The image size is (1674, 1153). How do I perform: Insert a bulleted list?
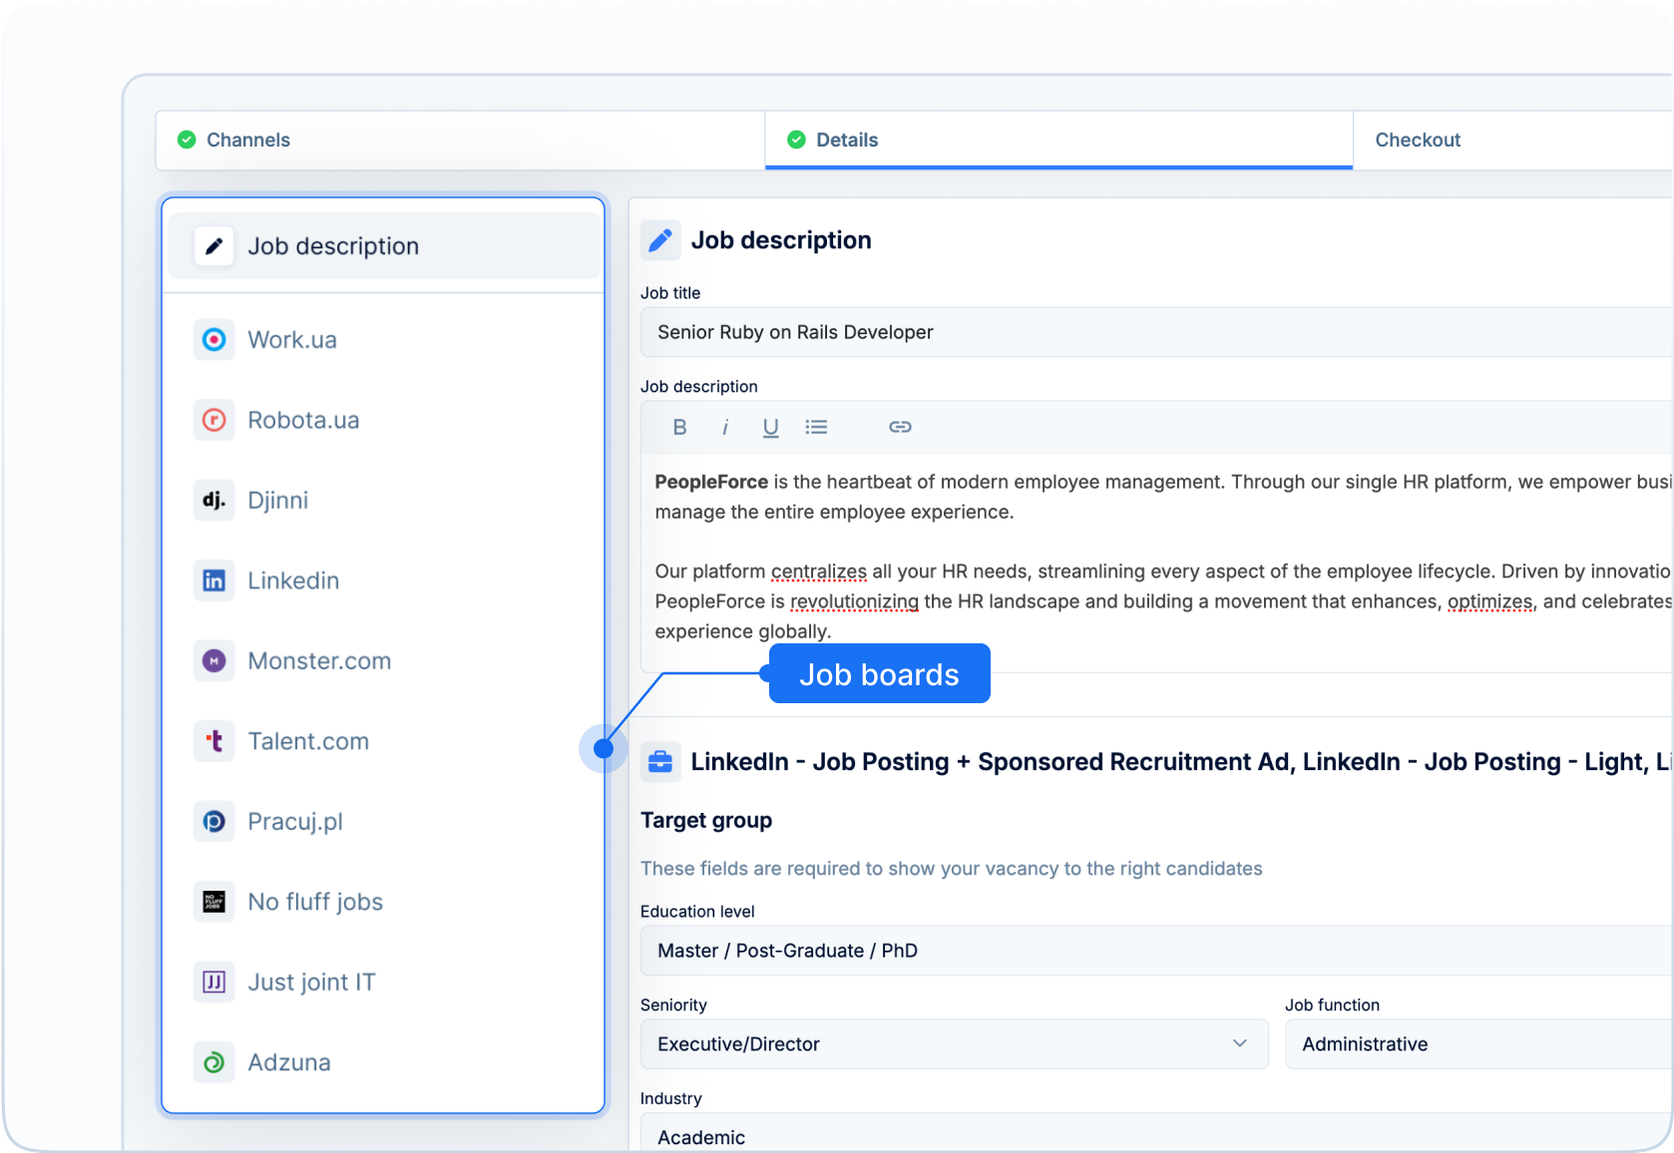point(816,427)
